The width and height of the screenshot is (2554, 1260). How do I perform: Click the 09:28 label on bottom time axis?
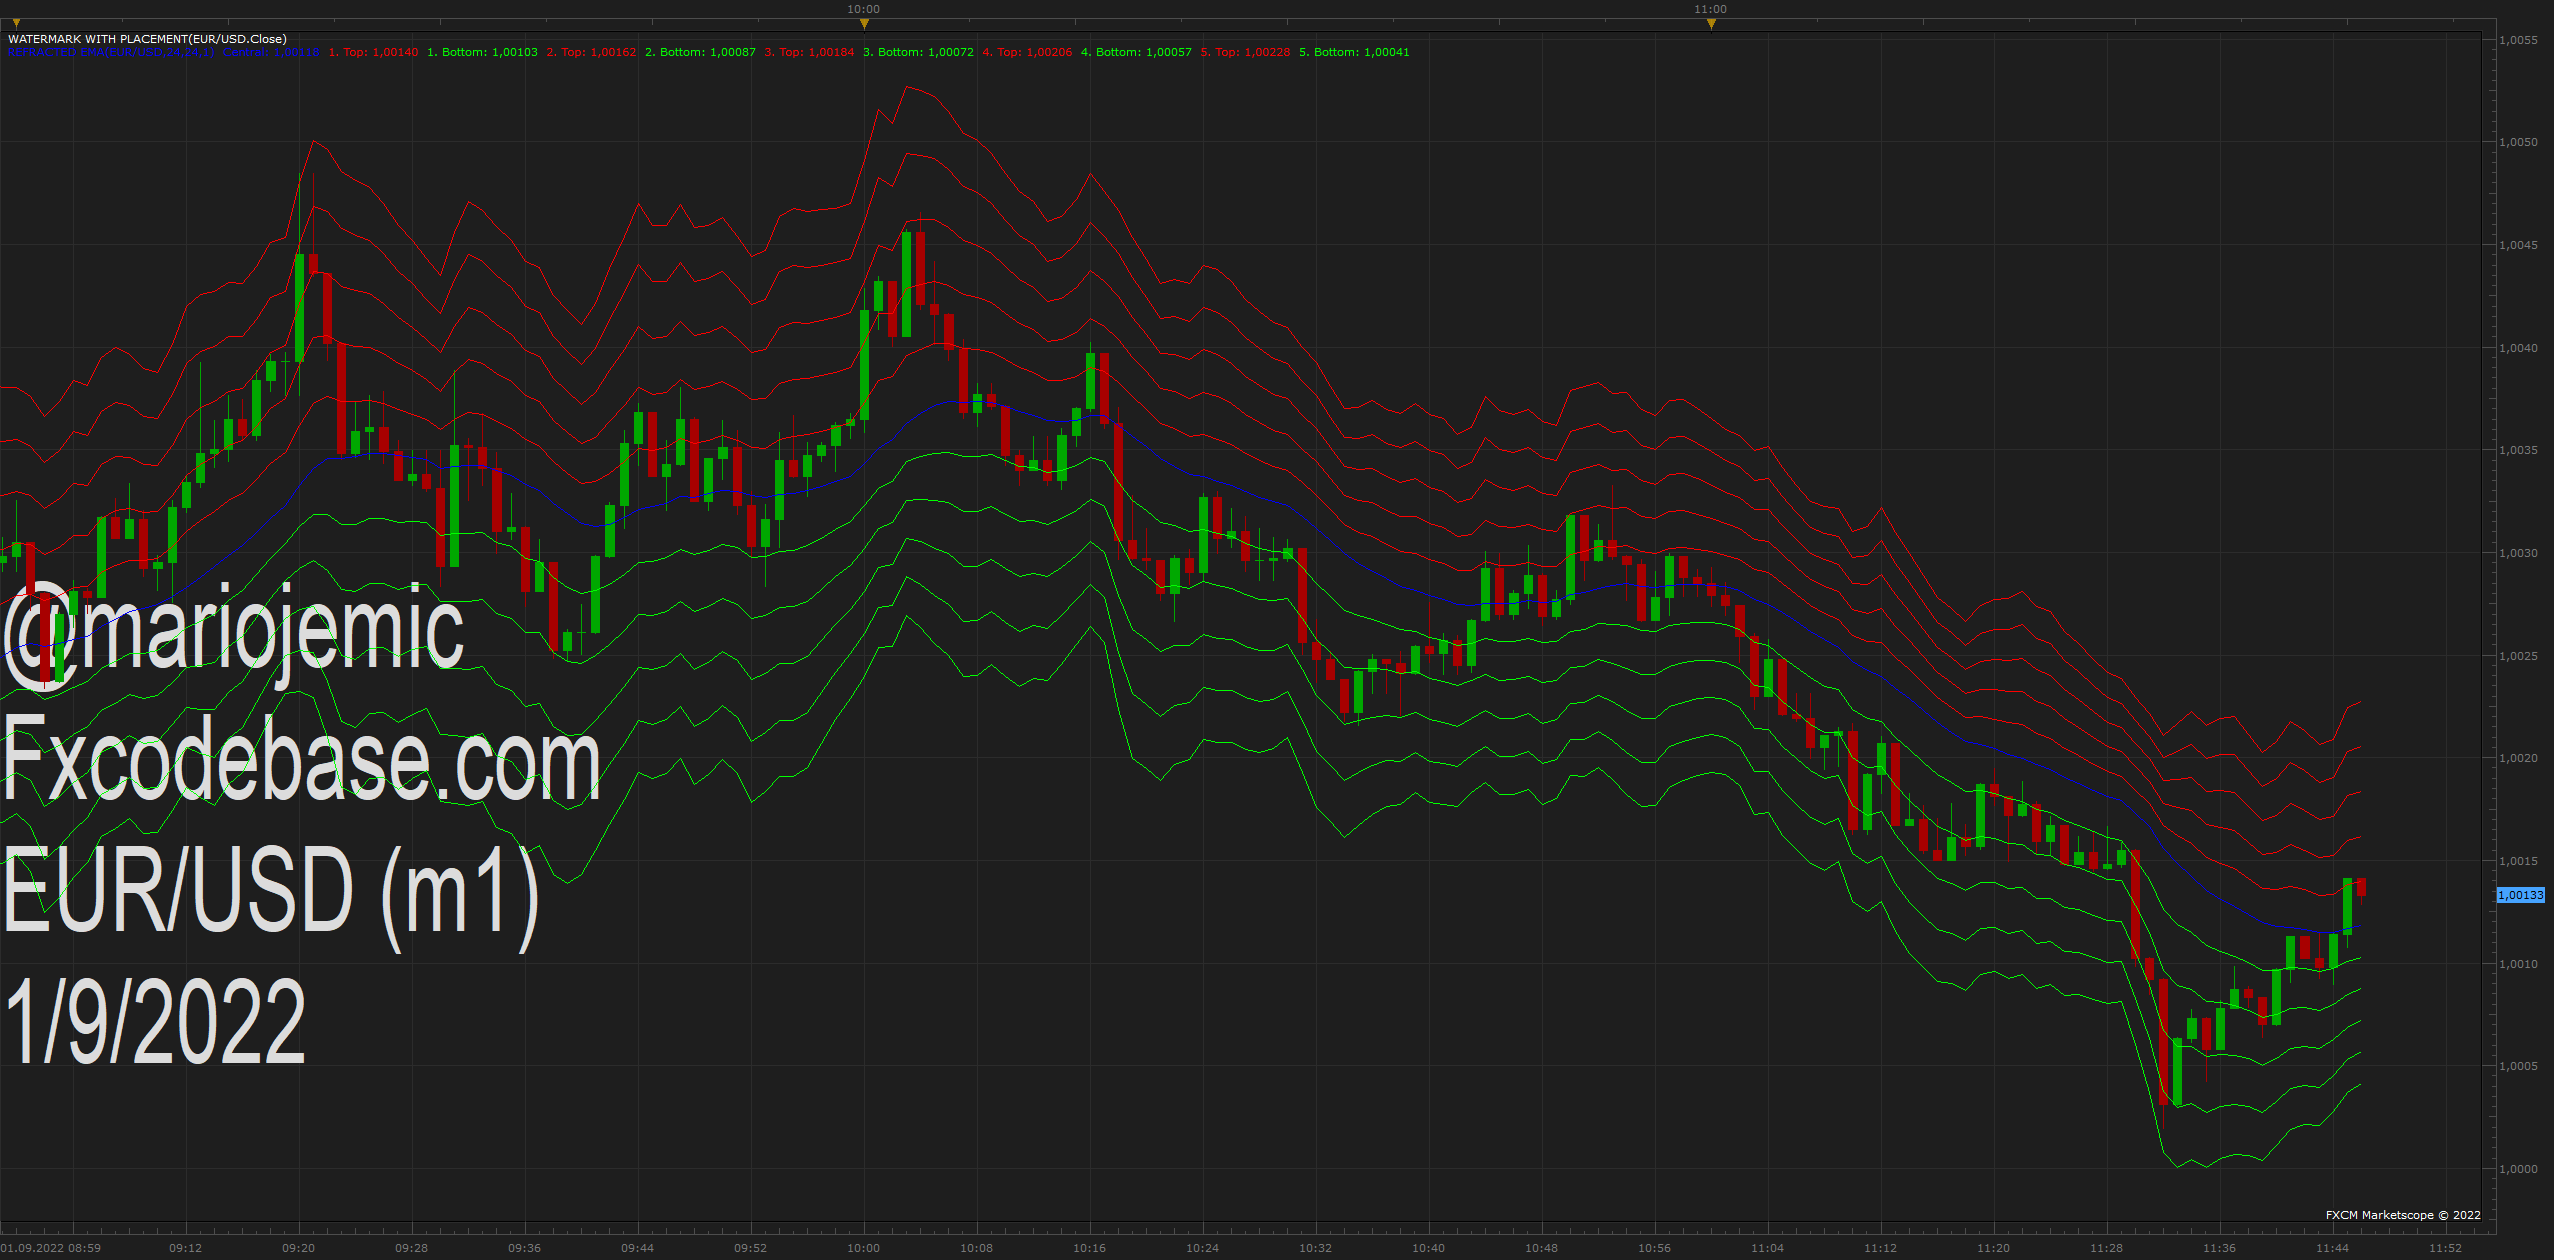point(411,1248)
